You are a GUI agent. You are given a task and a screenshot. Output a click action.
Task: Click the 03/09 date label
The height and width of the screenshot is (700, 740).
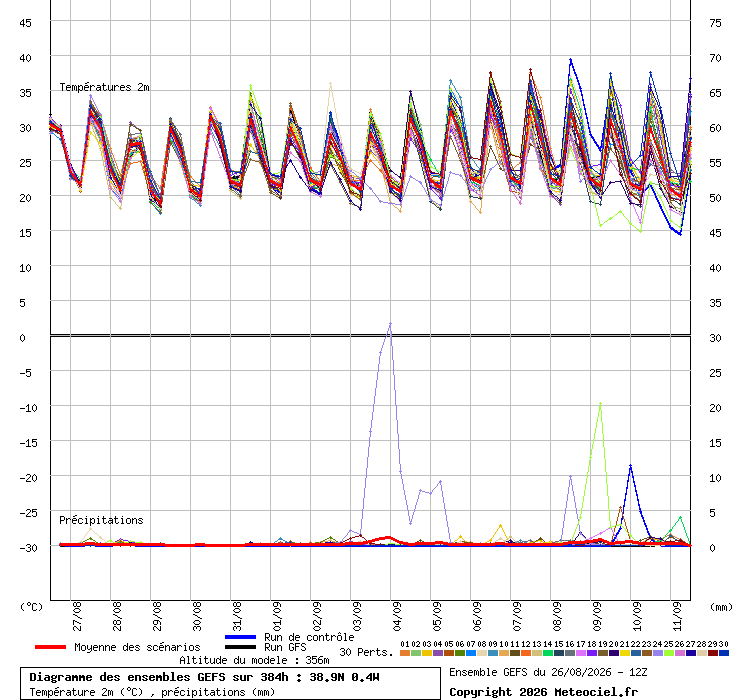357,616
